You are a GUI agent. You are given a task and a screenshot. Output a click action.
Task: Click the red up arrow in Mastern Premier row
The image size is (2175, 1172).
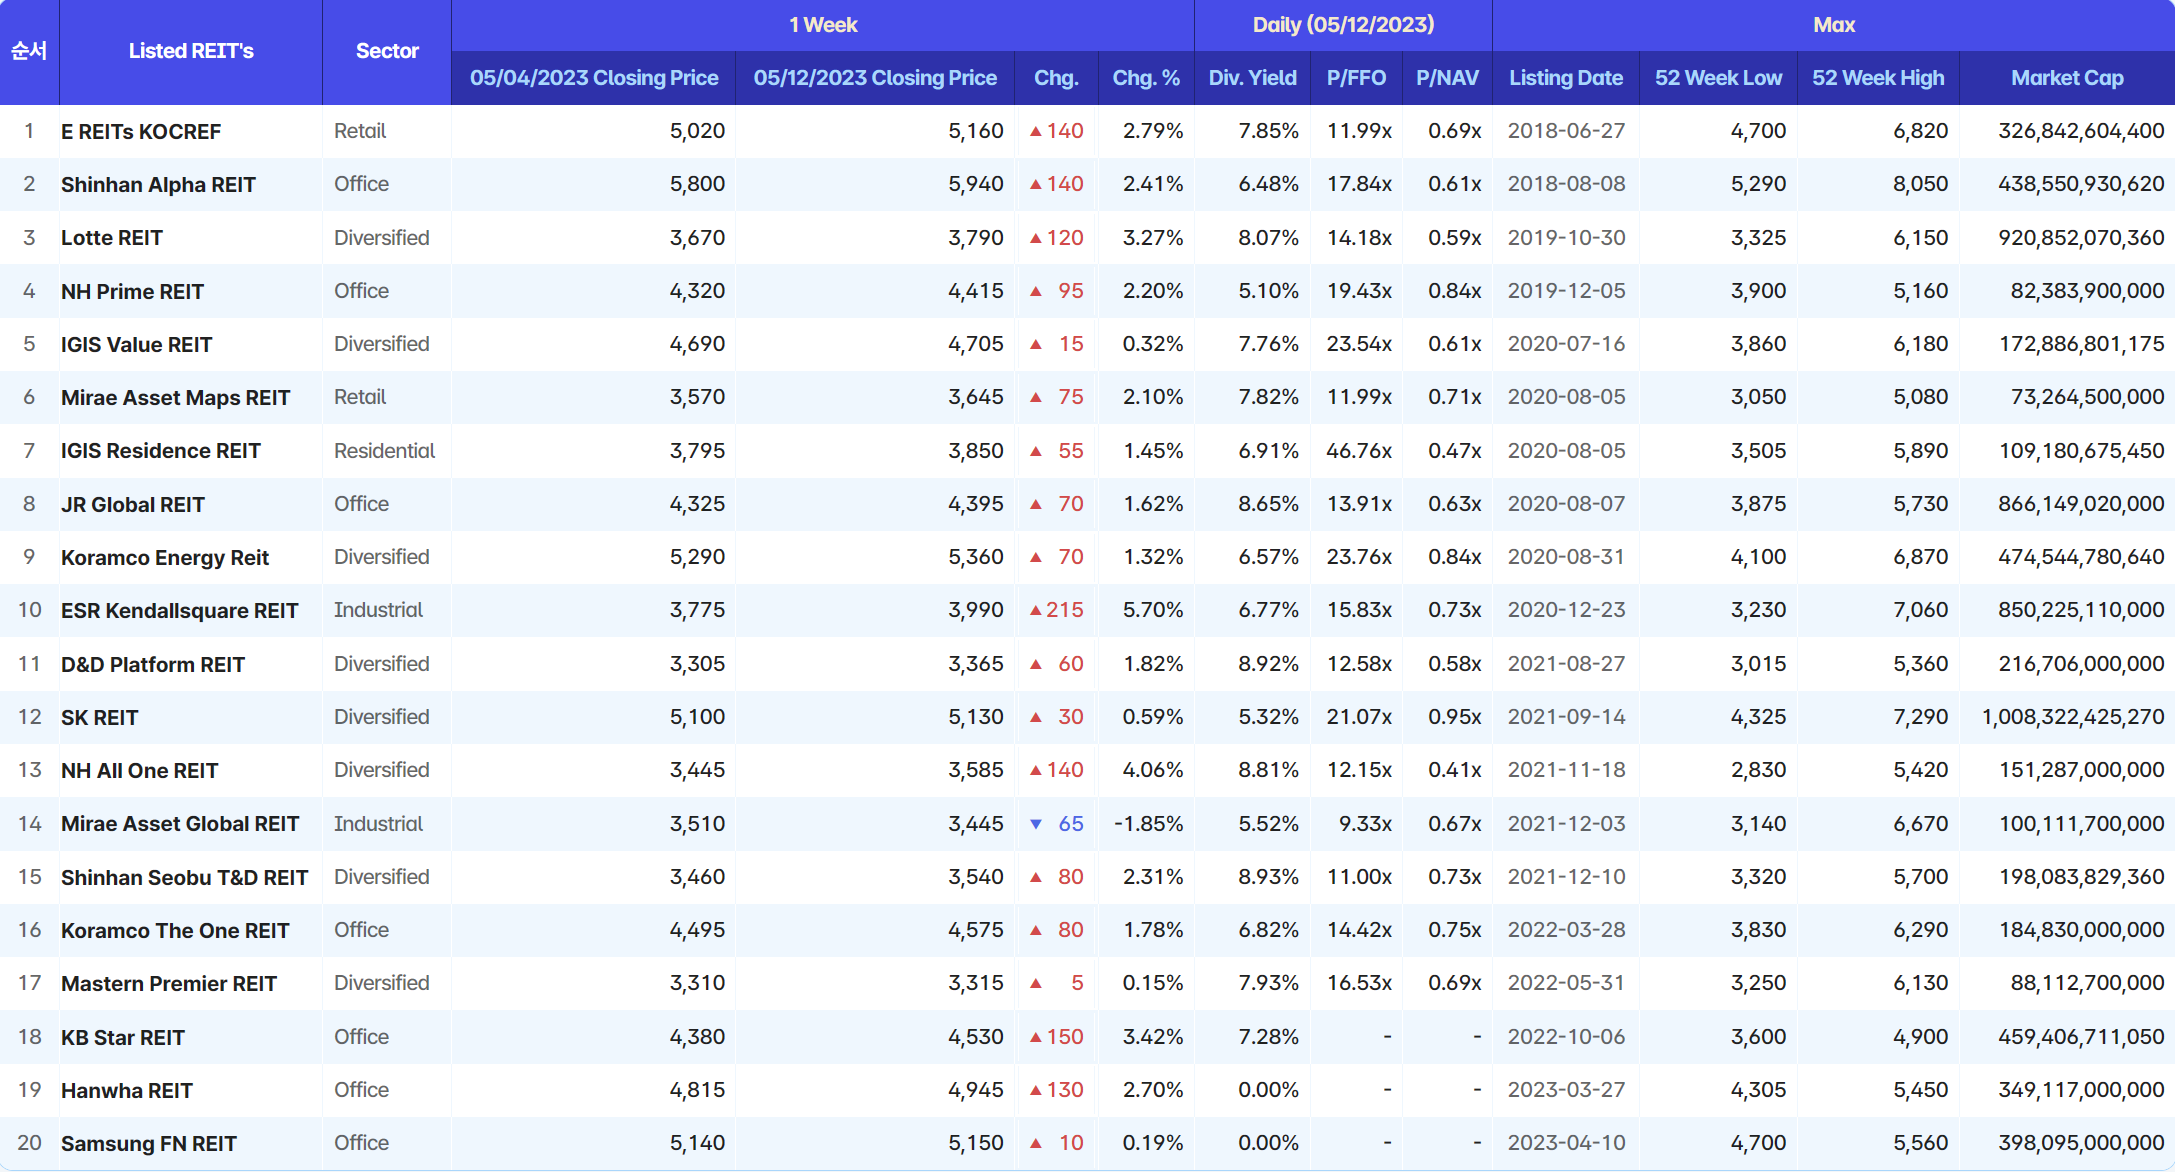click(1036, 984)
